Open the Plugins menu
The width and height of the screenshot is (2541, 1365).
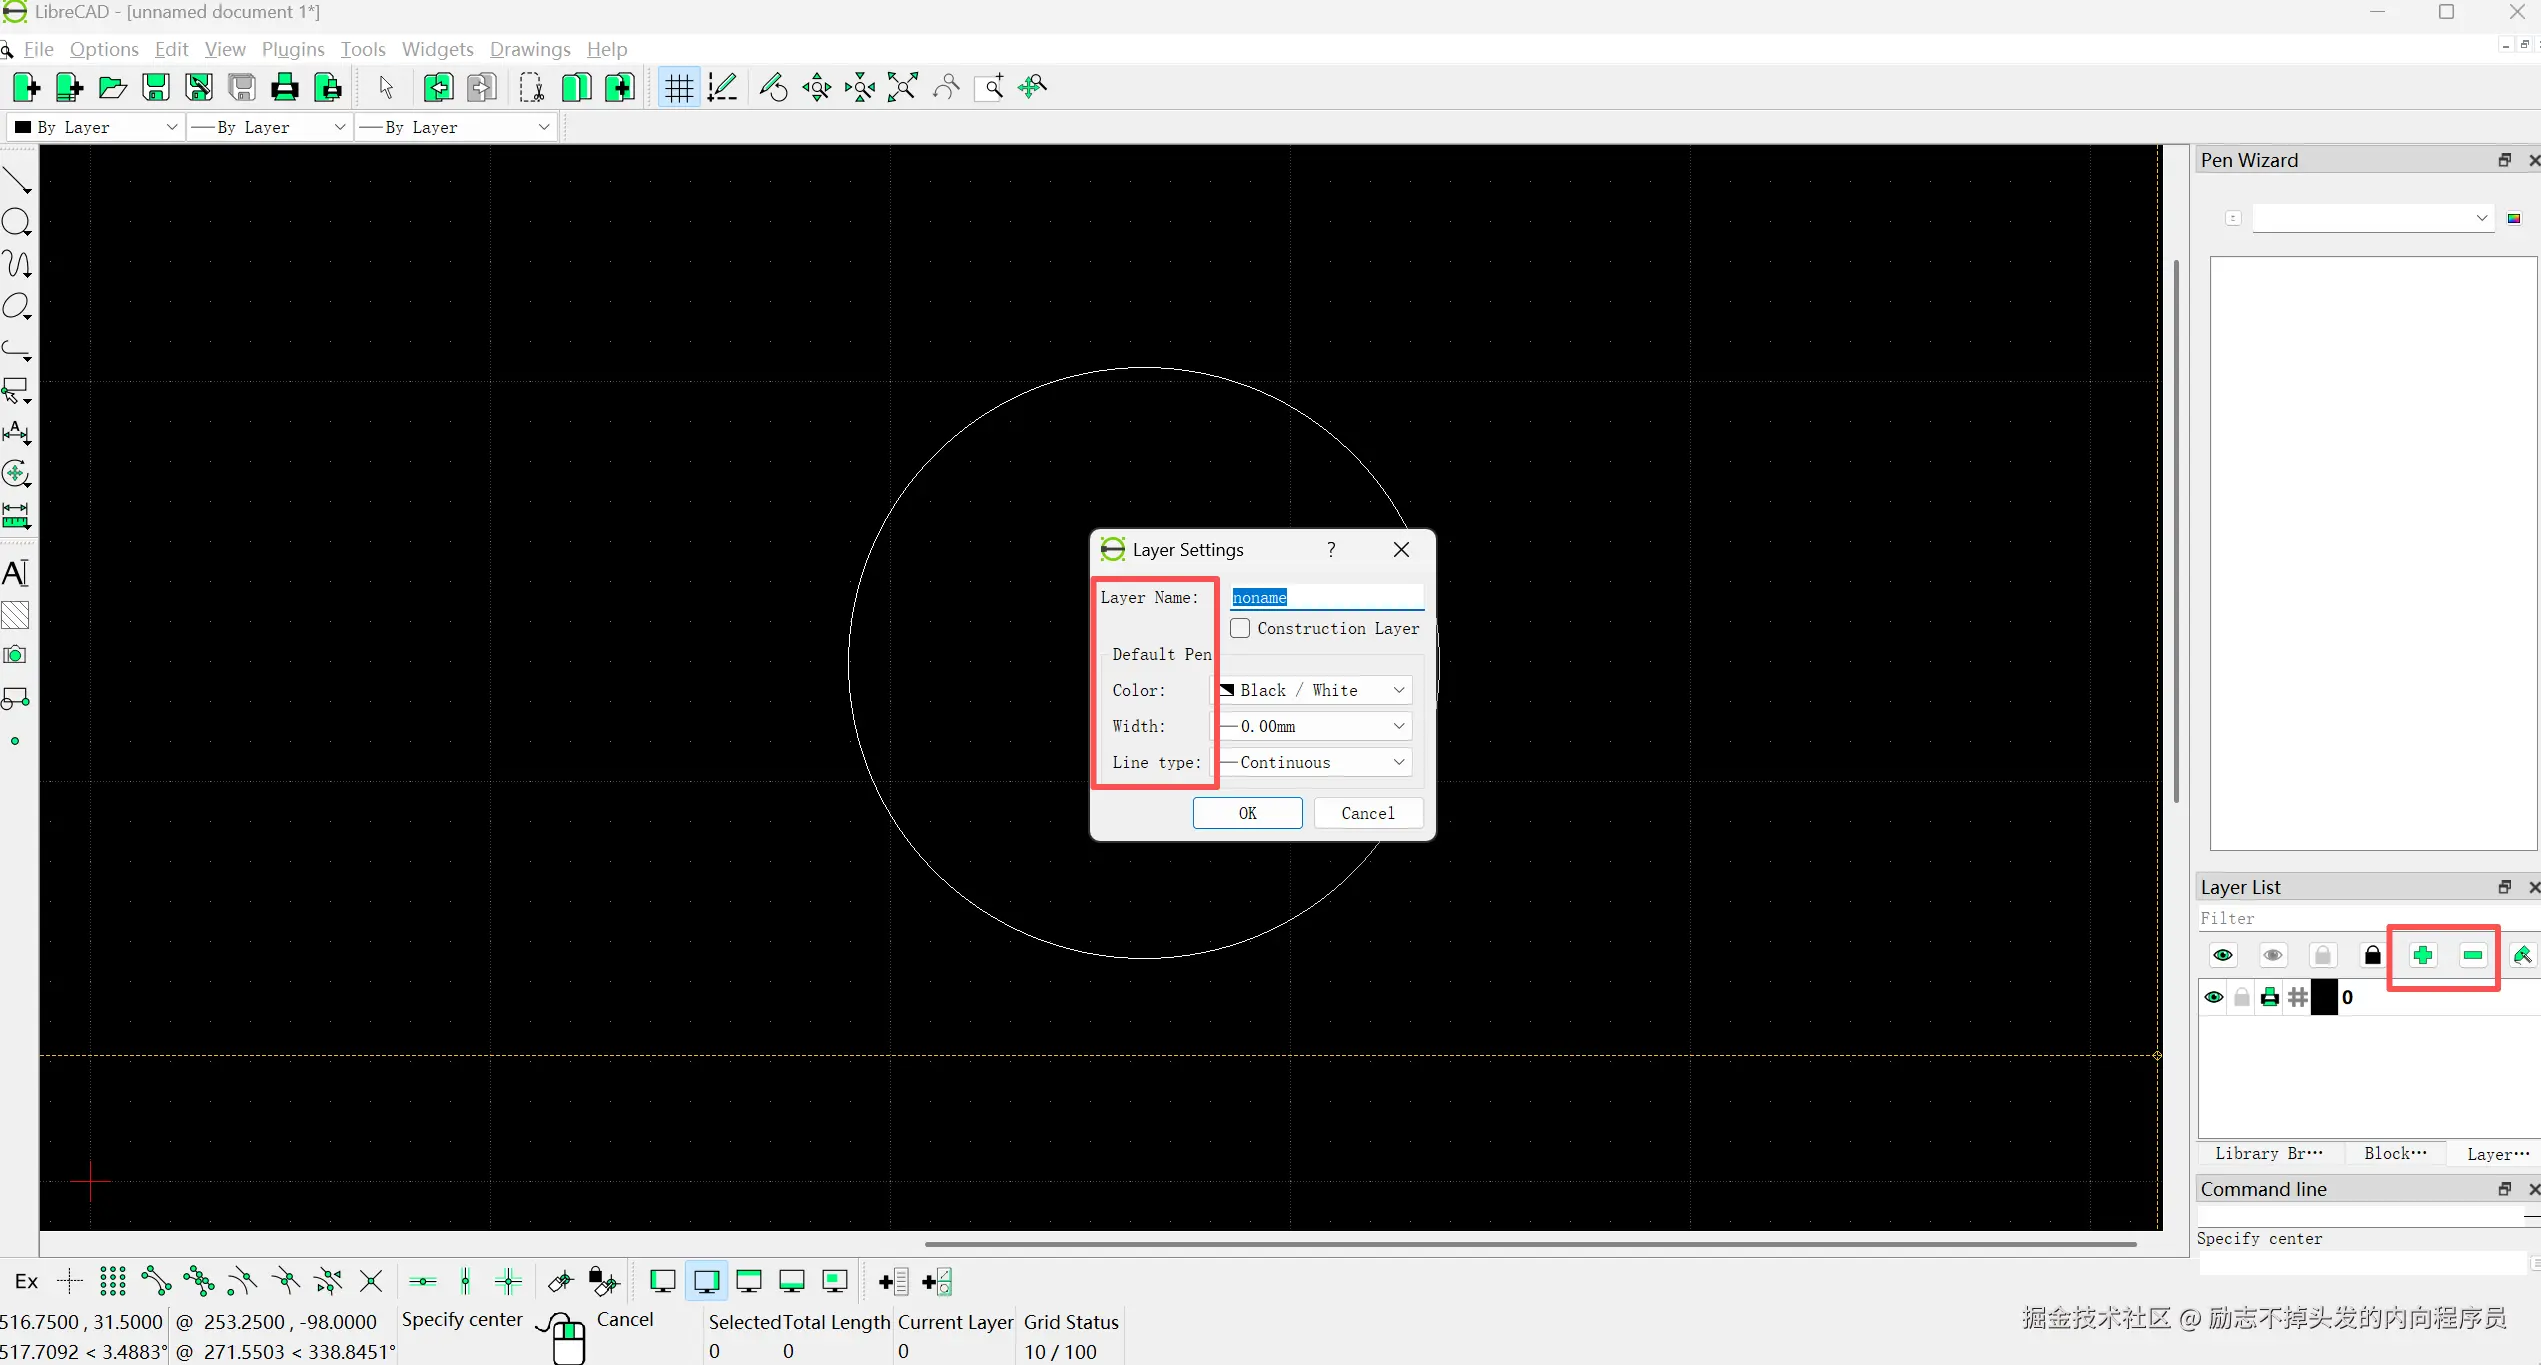click(293, 49)
